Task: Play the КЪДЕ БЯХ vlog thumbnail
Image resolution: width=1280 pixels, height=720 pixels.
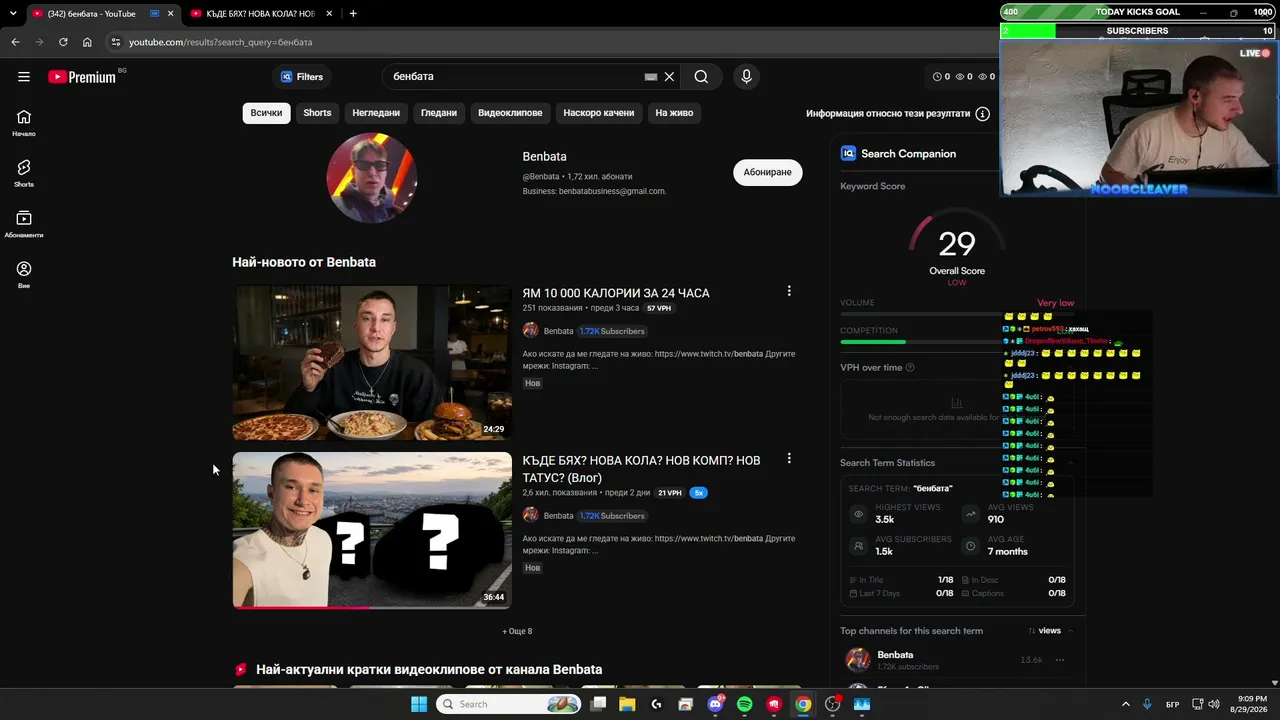Action: click(372, 530)
